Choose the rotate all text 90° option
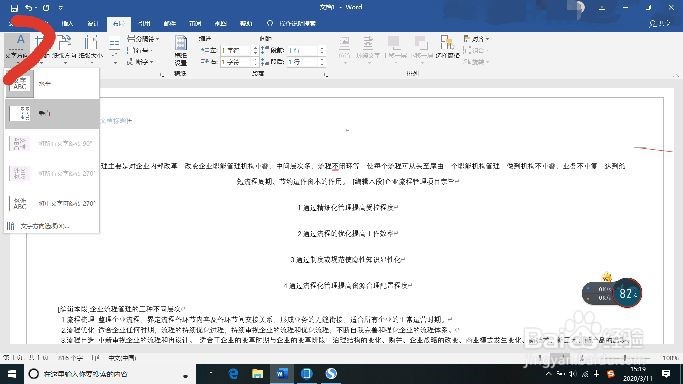683x384 pixels. pos(52,143)
